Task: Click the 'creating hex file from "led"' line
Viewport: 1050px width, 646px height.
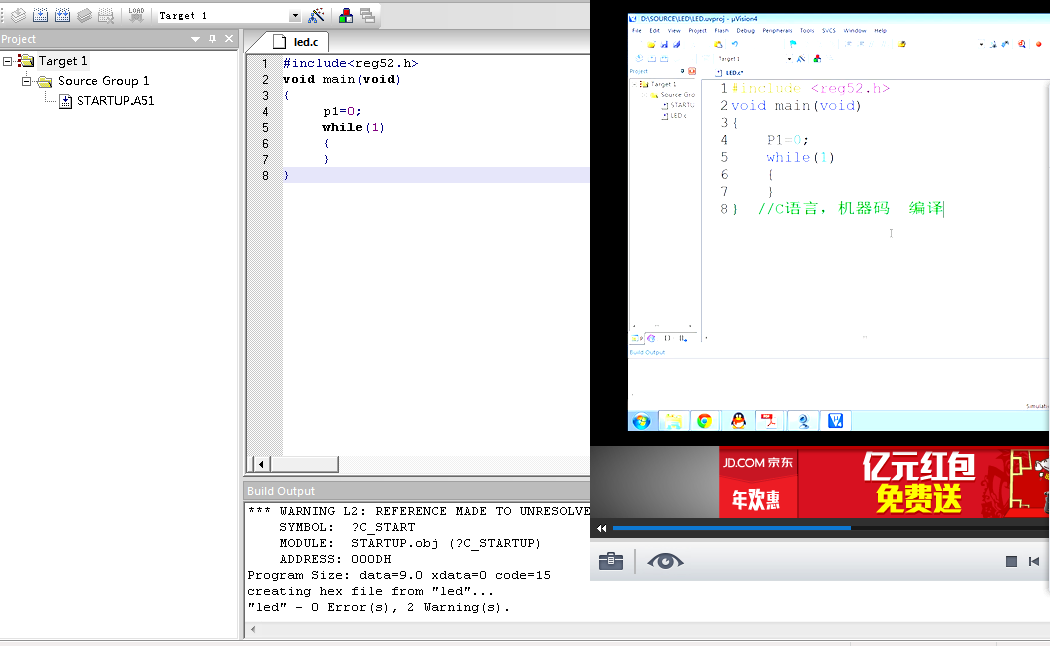Action: [x=370, y=591]
